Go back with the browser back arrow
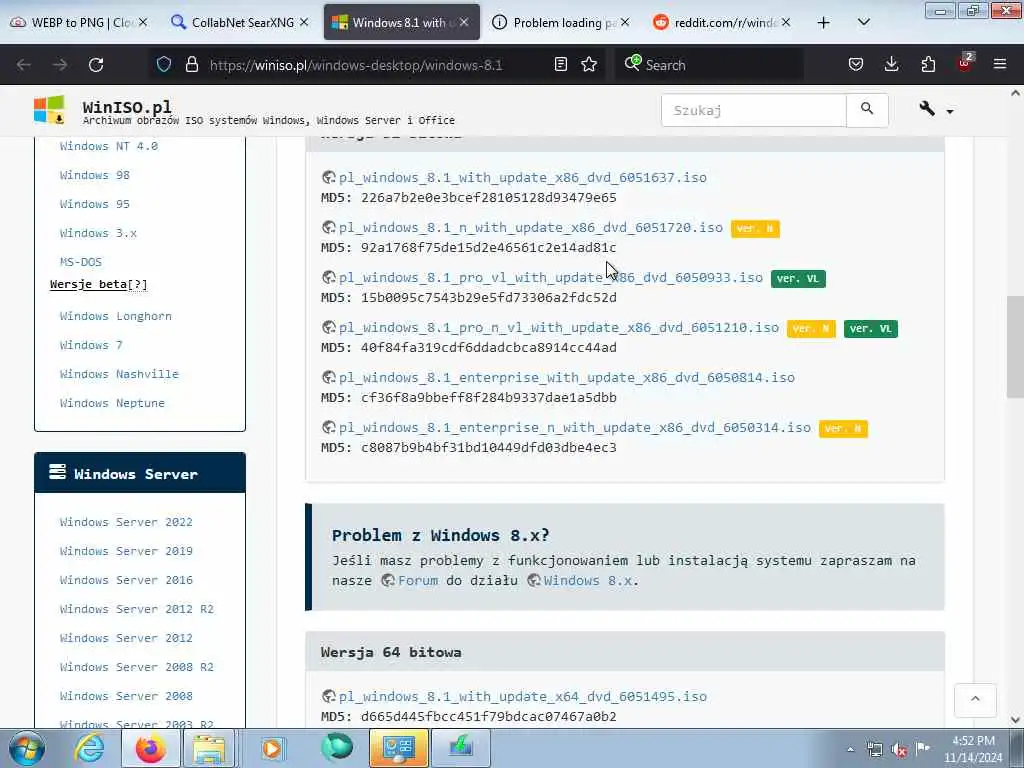 [x=24, y=65]
